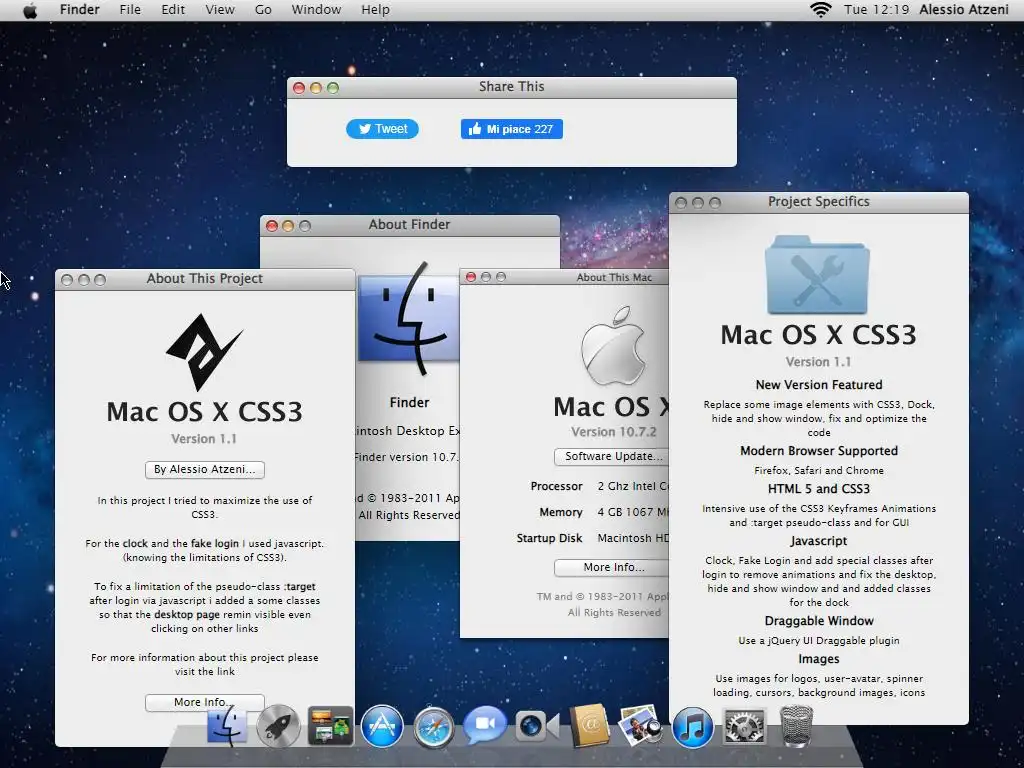The height and width of the screenshot is (768, 1024).
Task: Click the Modern Browser Supported heading
Action: coord(819,451)
